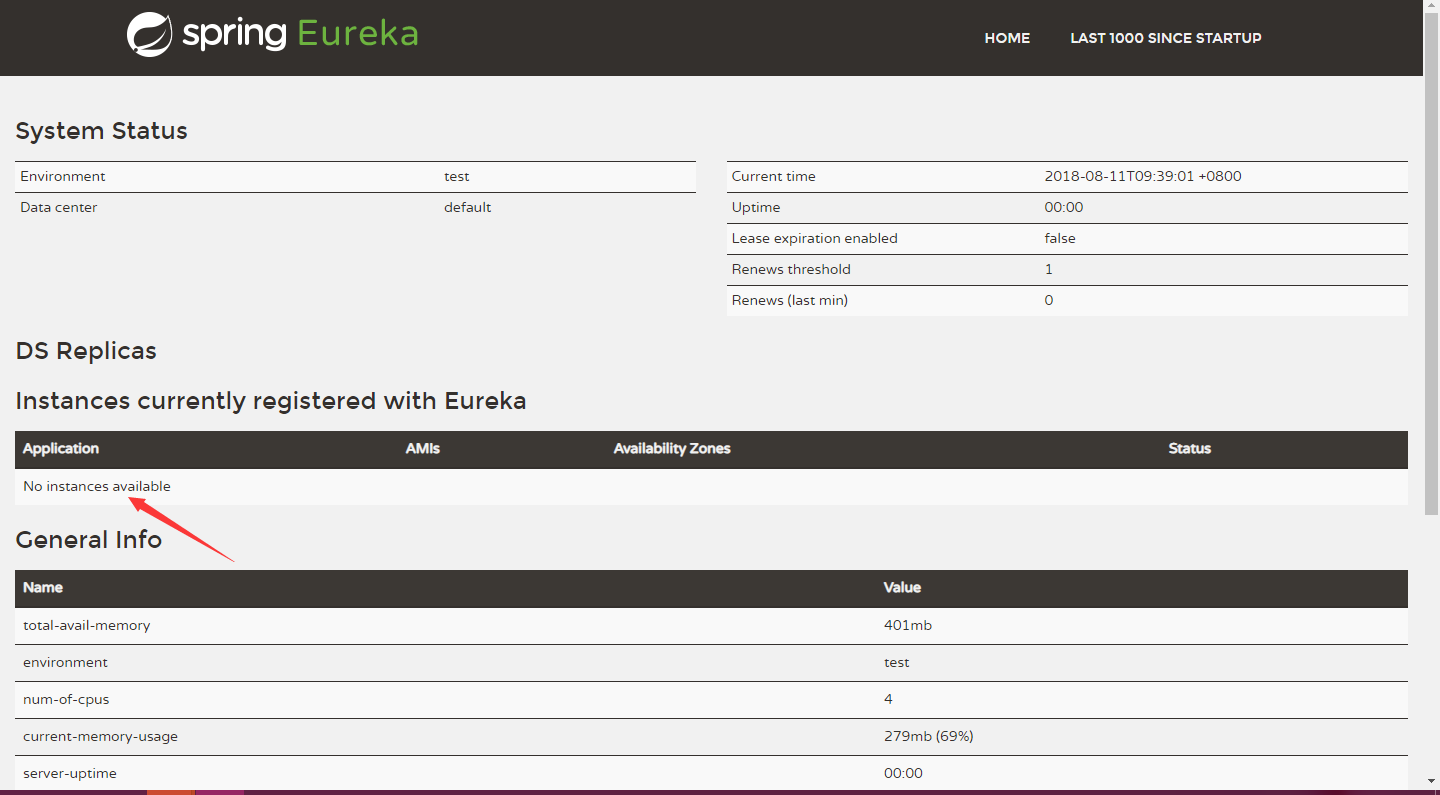Select the test value beside Data center table's Environment row

click(457, 176)
